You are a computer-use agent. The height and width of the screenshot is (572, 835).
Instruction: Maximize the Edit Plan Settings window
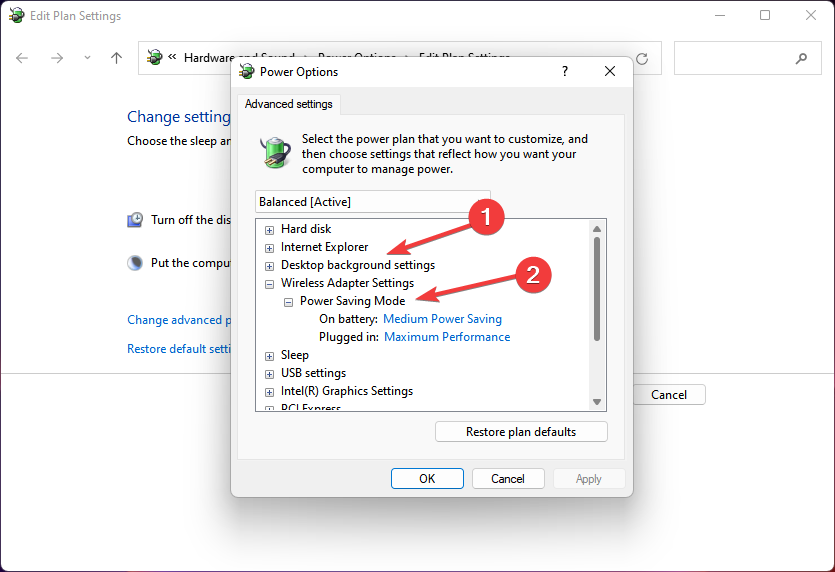765,15
